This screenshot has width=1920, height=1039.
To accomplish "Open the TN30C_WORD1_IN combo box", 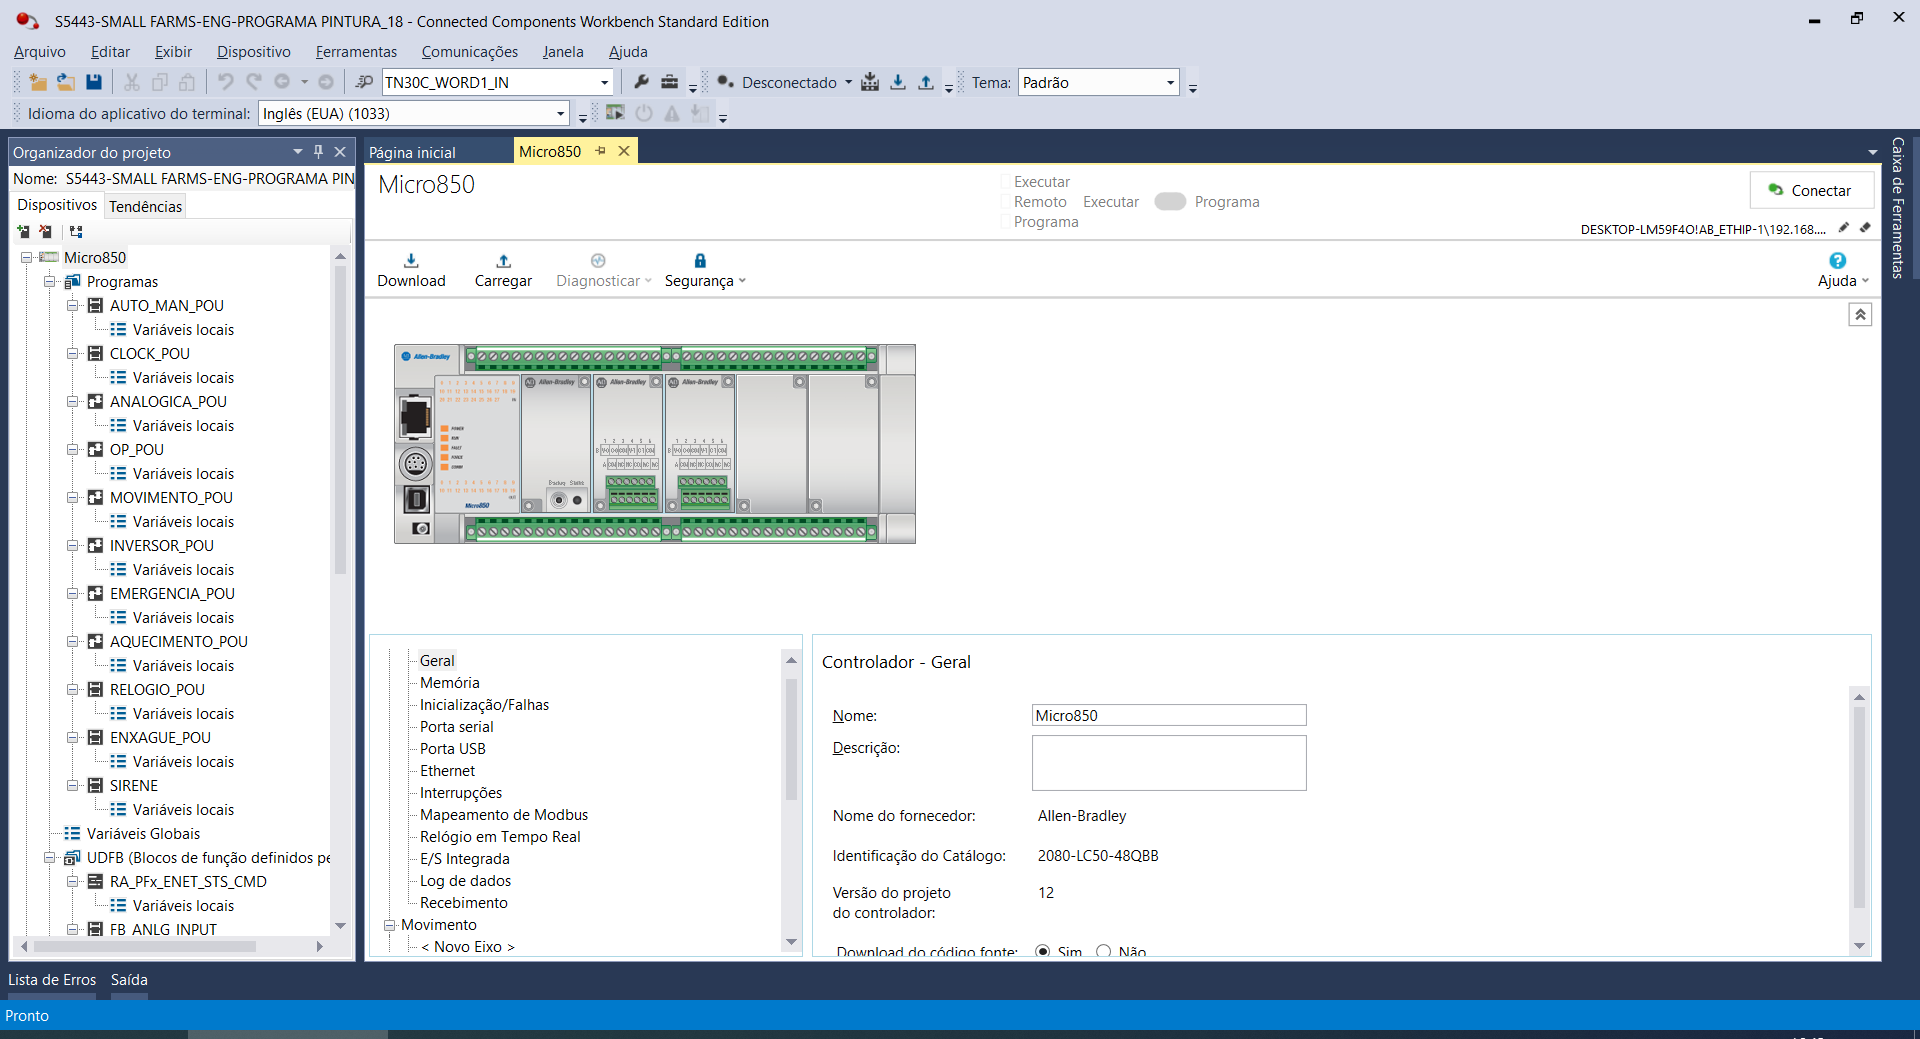I will pos(604,82).
